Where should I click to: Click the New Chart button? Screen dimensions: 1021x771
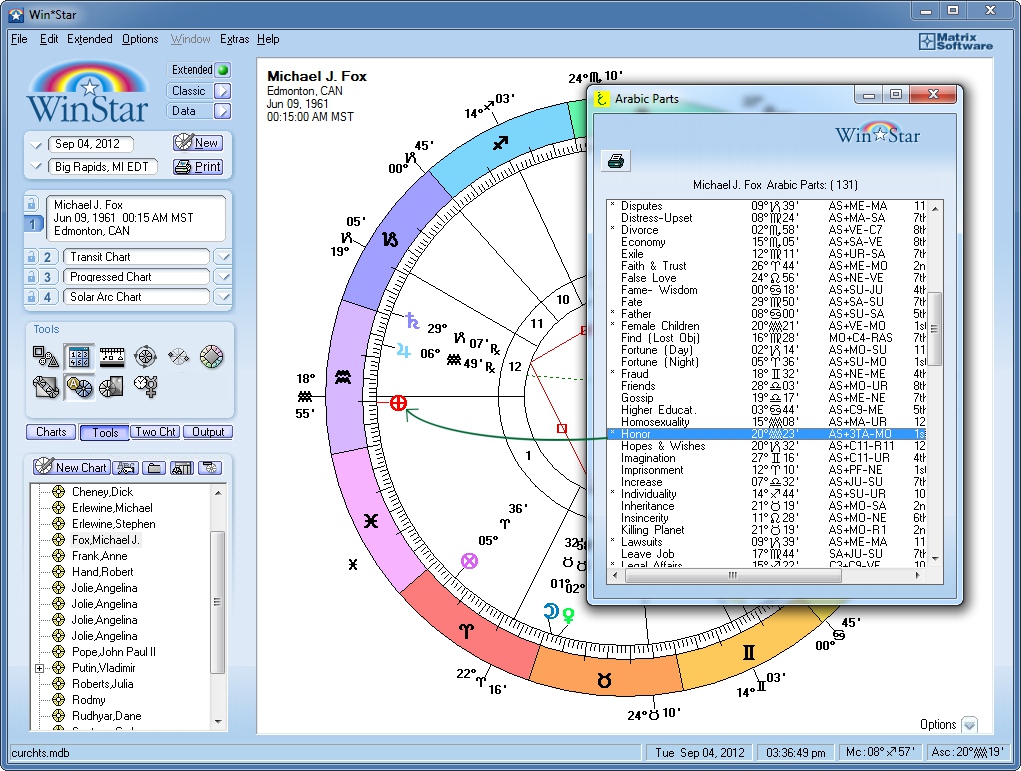coord(70,467)
